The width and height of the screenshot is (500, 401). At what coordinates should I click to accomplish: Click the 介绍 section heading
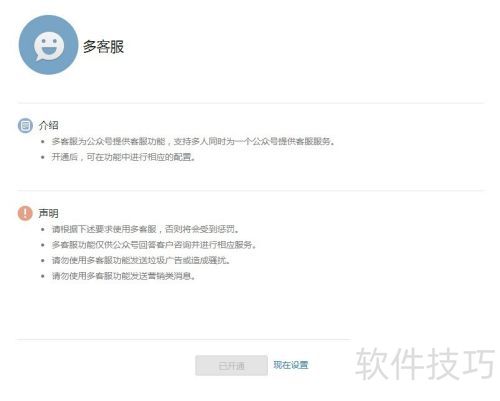pos(49,126)
